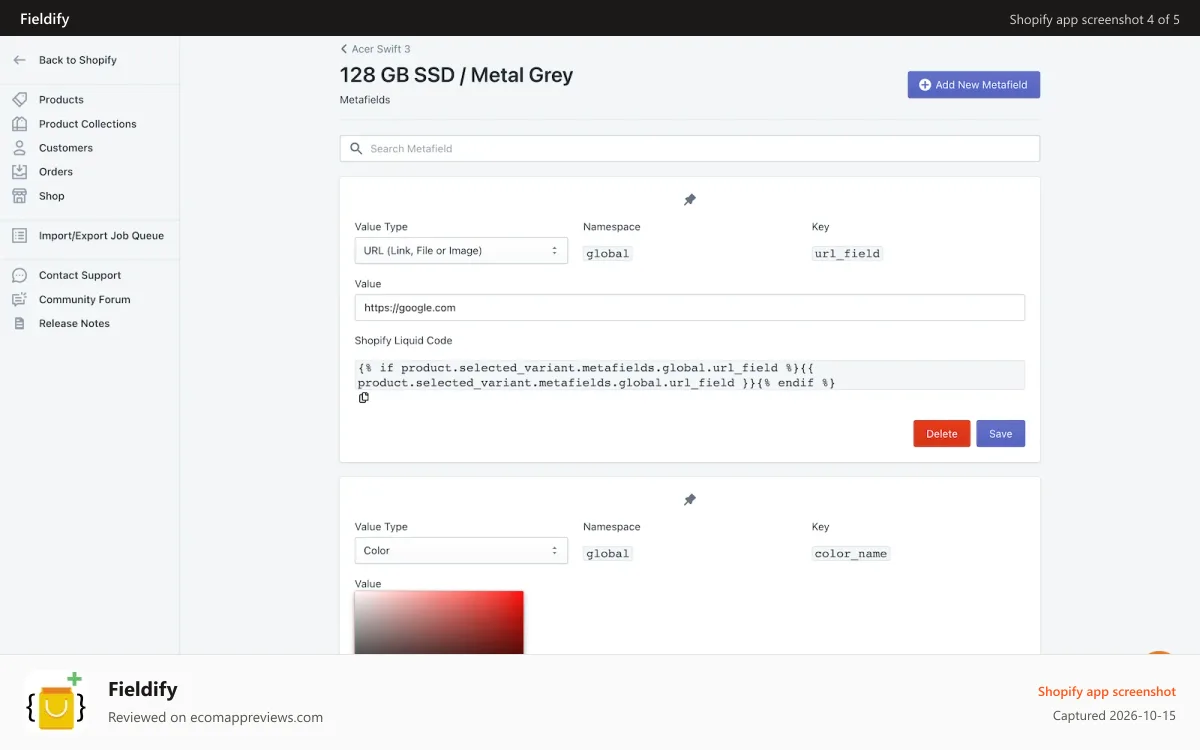Image resolution: width=1200 pixels, height=750 pixels.
Task: Click the 128 GB SSD / Metal Grey heading
Action: [x=456, y=75]
